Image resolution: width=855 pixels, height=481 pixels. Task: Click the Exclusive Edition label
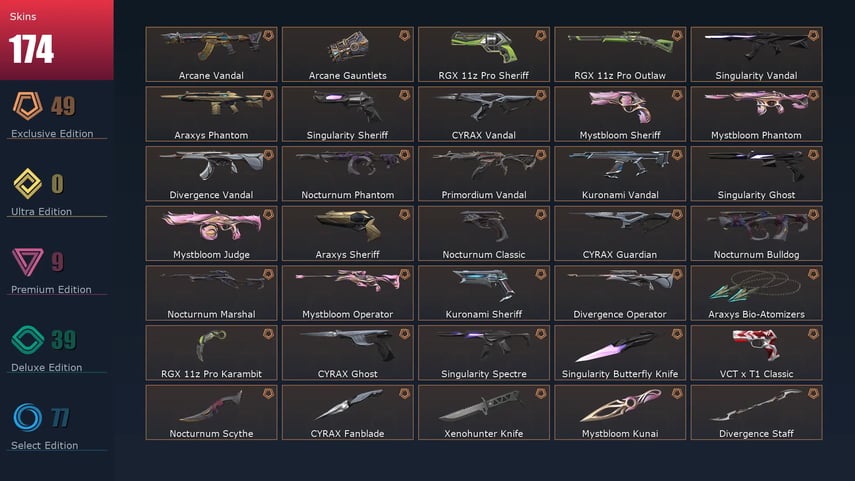[52, 134]
